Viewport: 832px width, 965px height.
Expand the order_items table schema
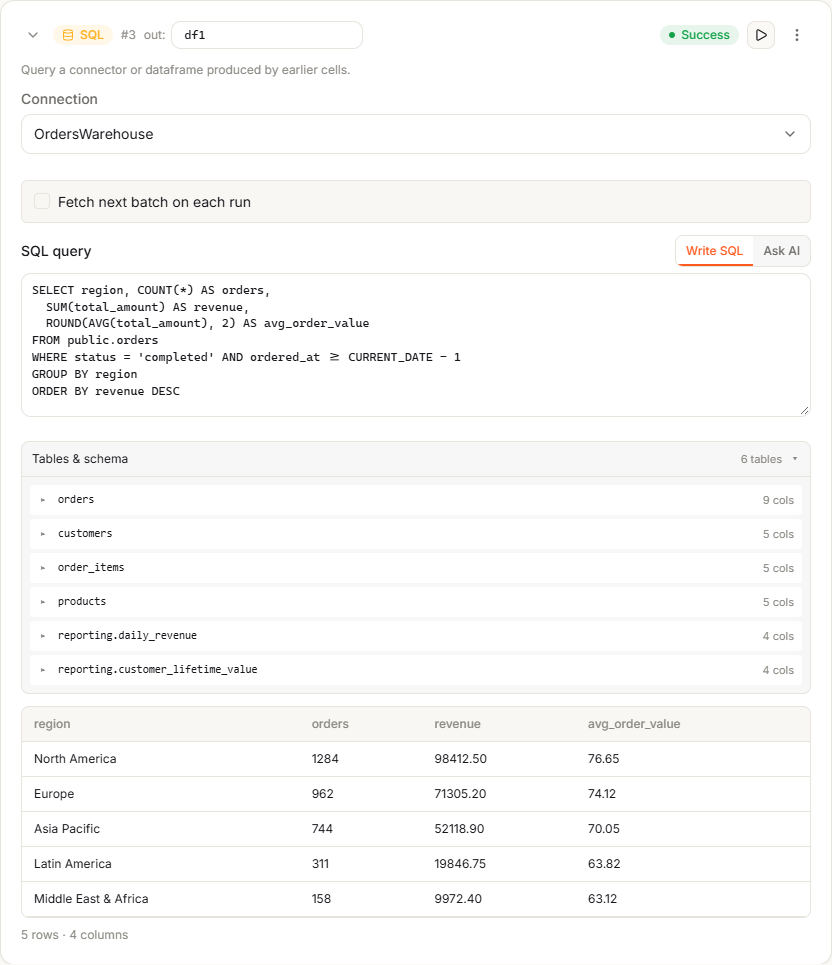(416, 567)
